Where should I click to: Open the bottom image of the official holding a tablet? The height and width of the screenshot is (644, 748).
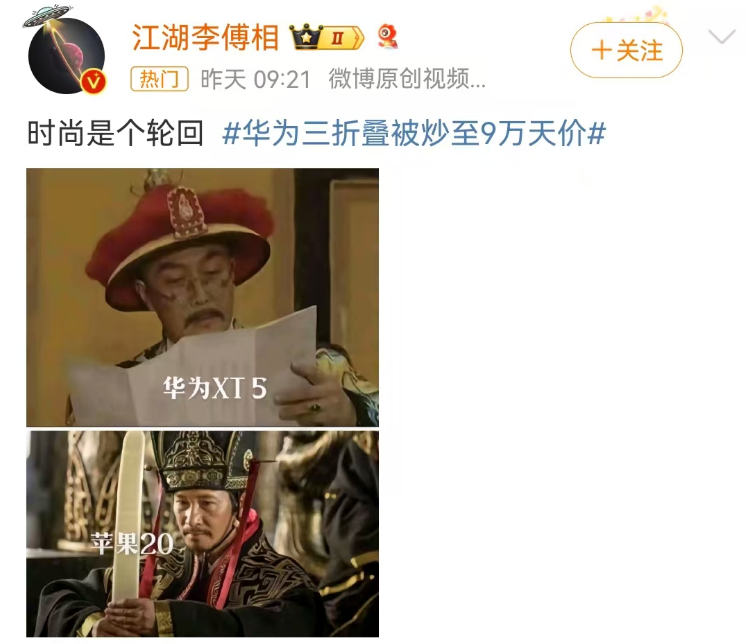tap(202, 534)
